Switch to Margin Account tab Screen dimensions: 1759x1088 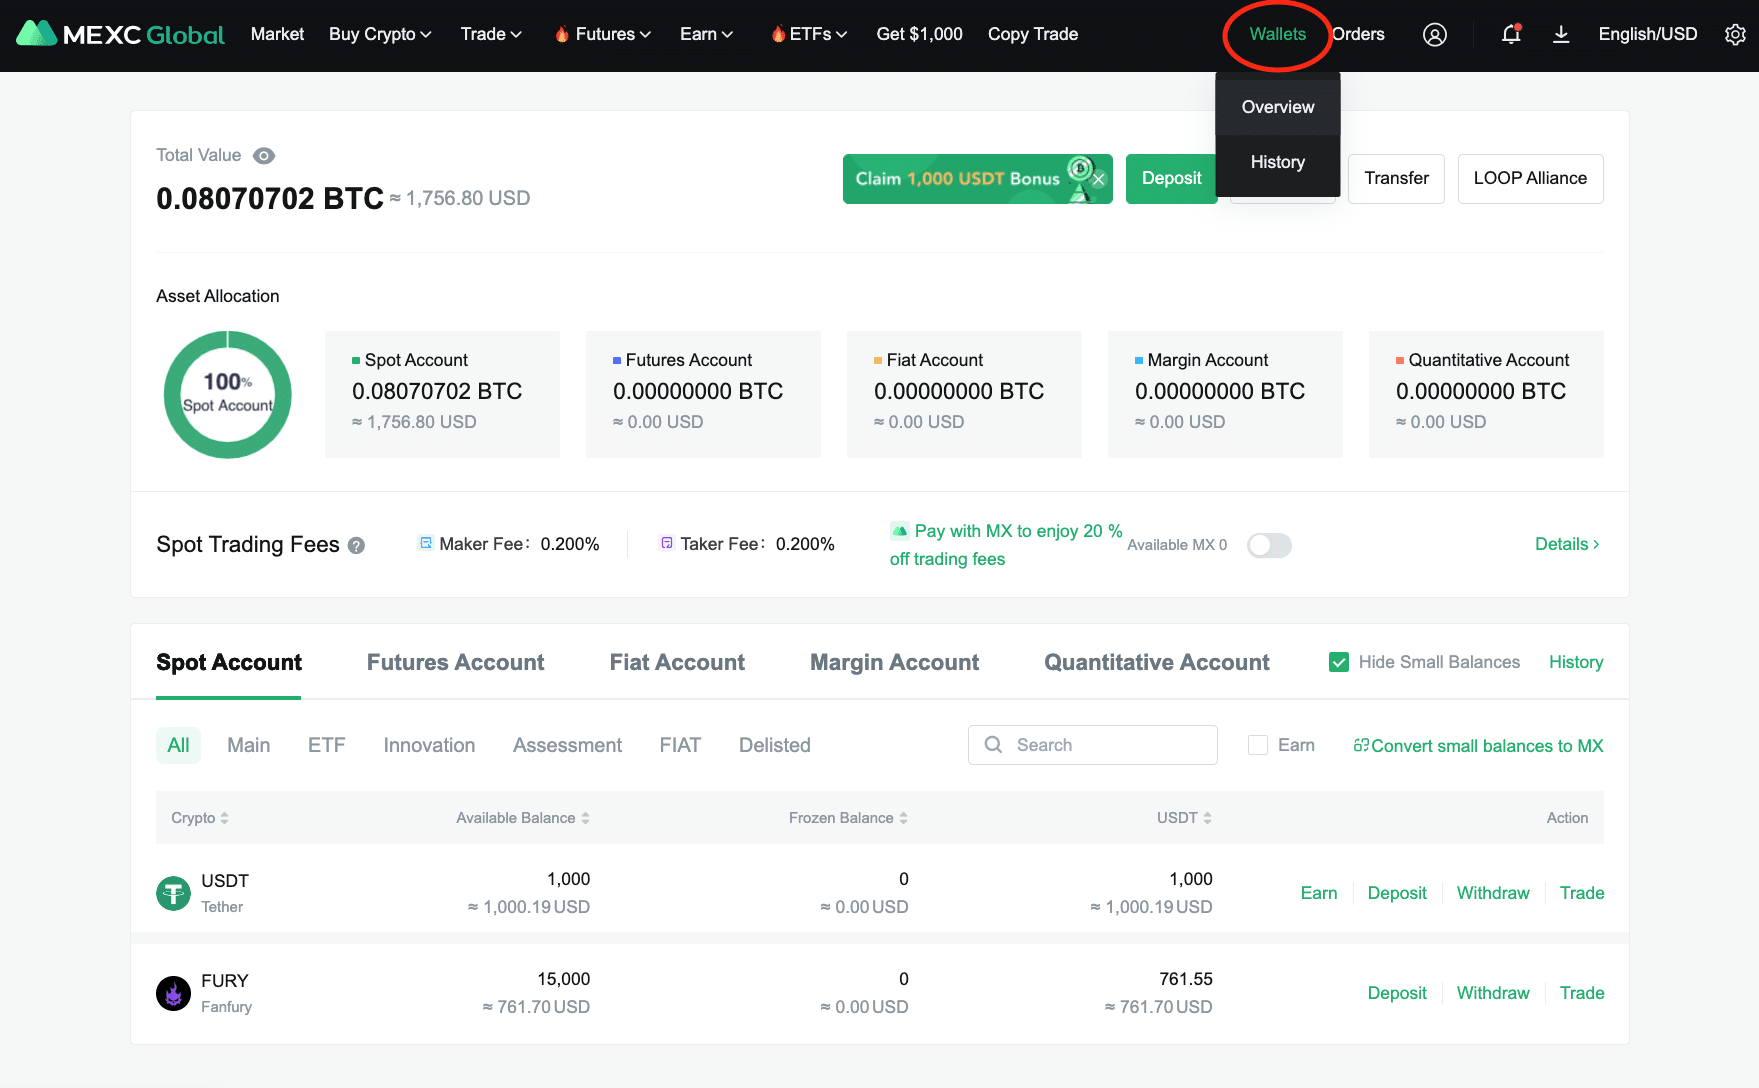[894, 662]
